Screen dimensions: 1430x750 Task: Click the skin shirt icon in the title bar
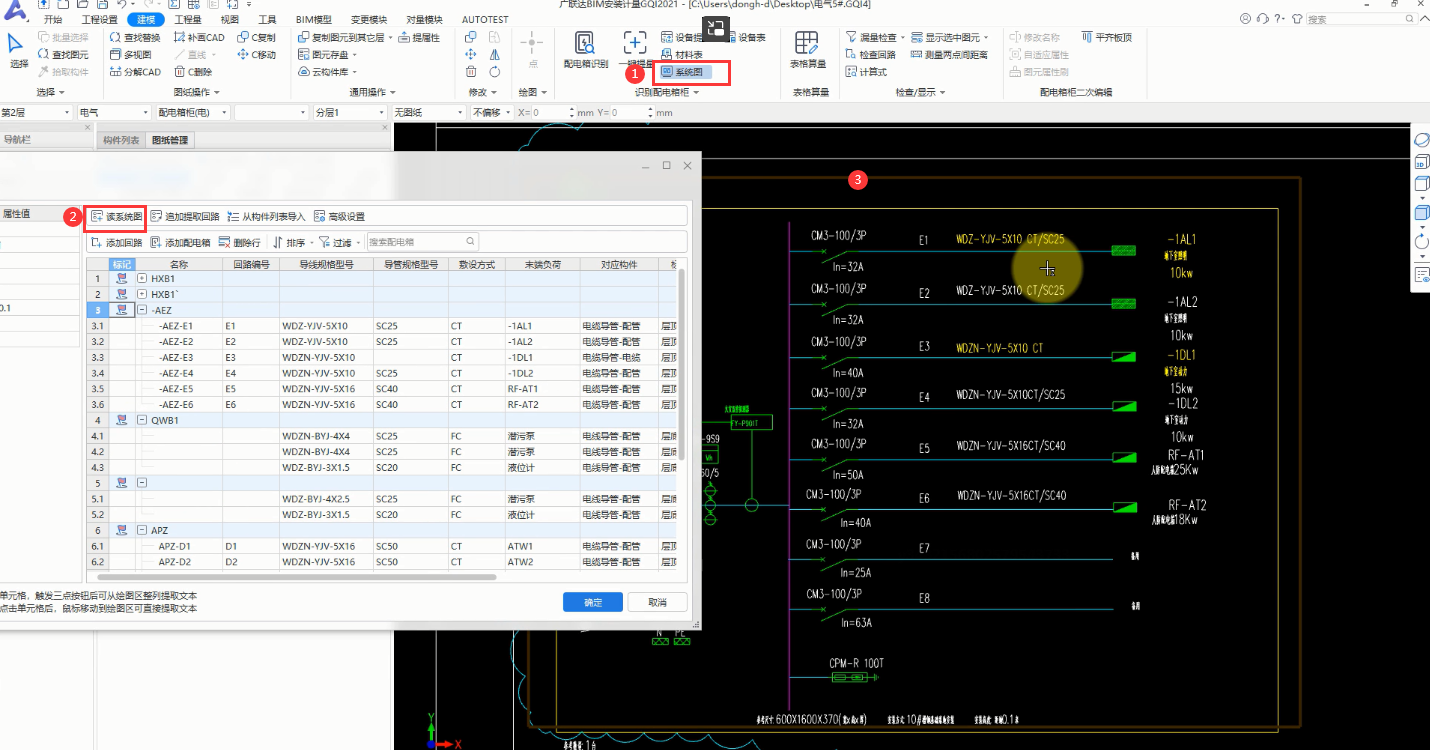click(x=1297, y=19)
